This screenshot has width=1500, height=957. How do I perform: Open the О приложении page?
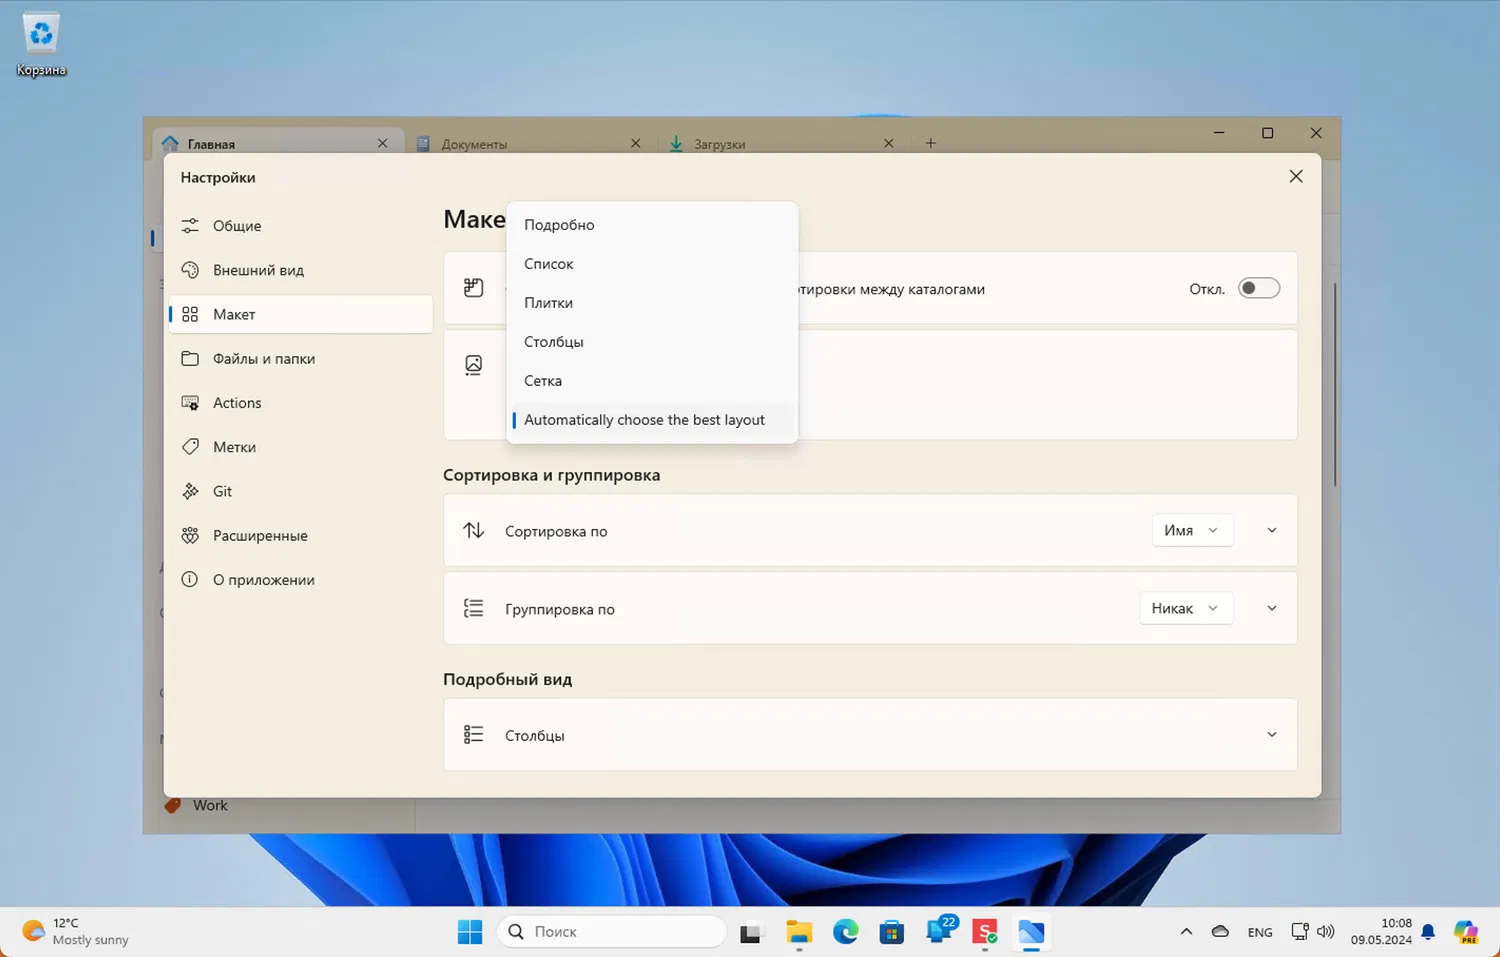300,579
